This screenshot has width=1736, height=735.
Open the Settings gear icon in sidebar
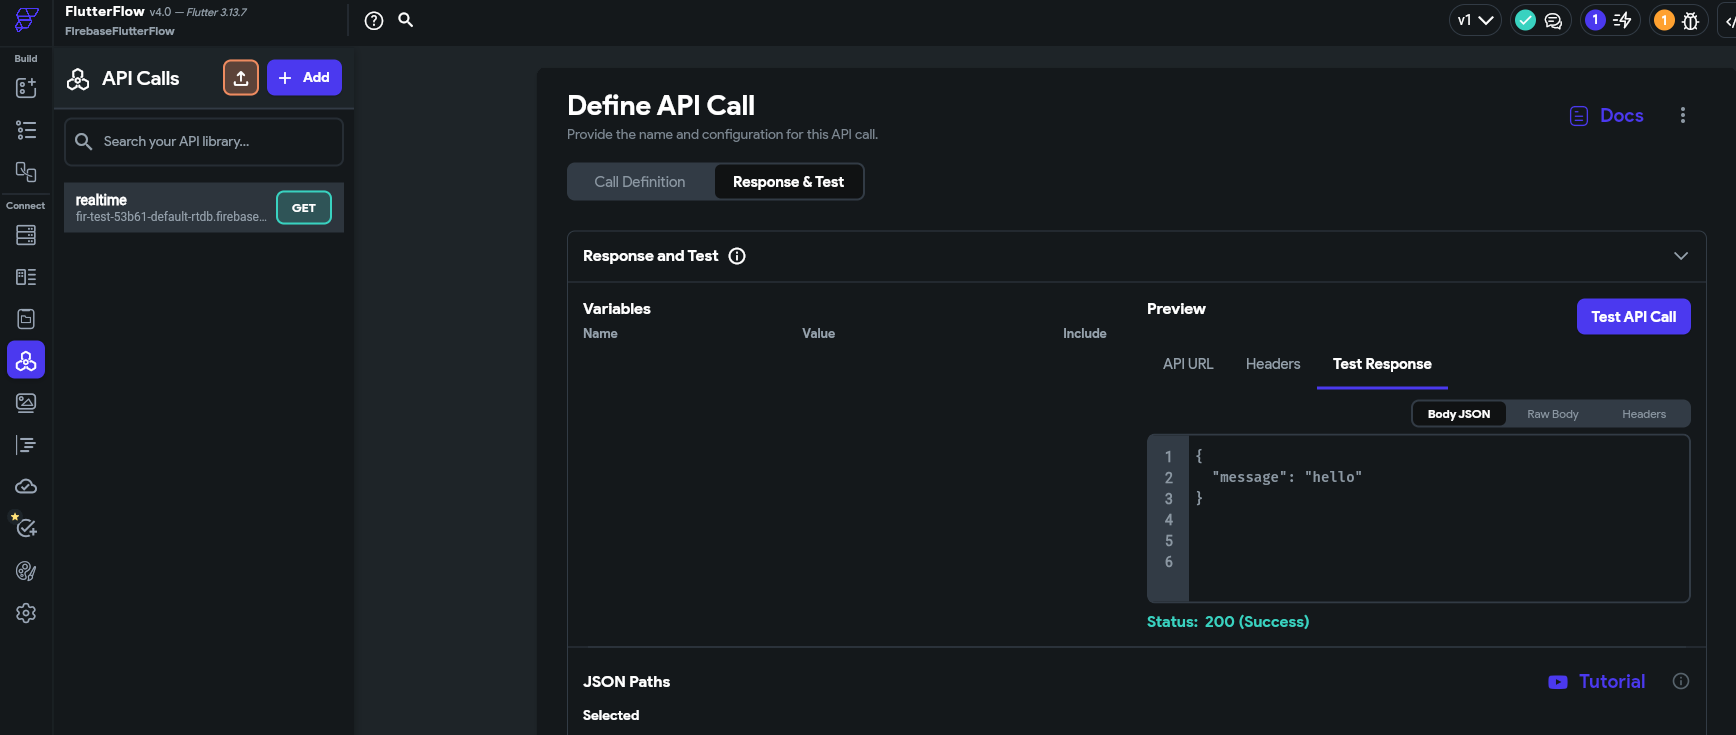(26, 613)
